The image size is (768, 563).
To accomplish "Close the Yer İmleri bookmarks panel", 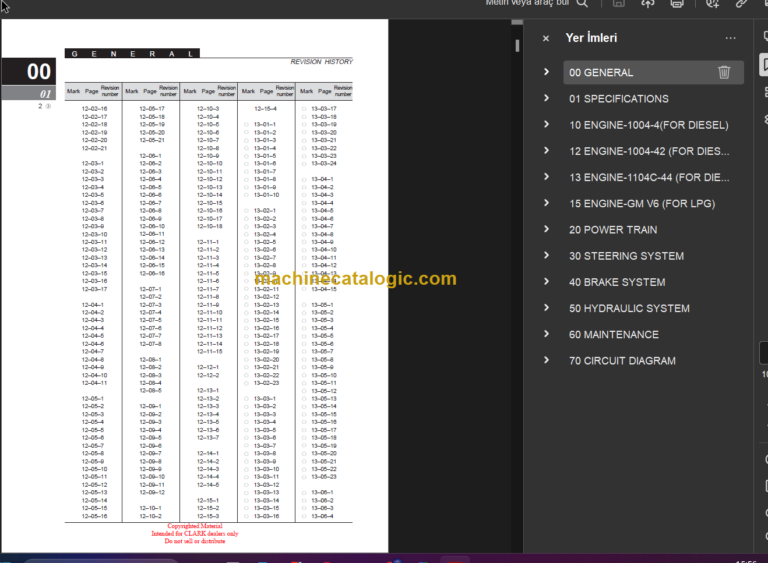I will click(546, 38).
